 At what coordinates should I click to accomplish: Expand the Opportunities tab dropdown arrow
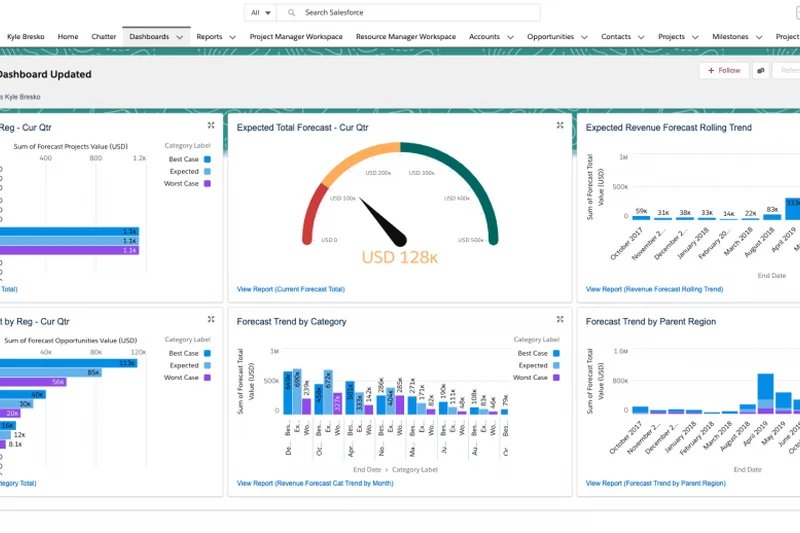584,37
